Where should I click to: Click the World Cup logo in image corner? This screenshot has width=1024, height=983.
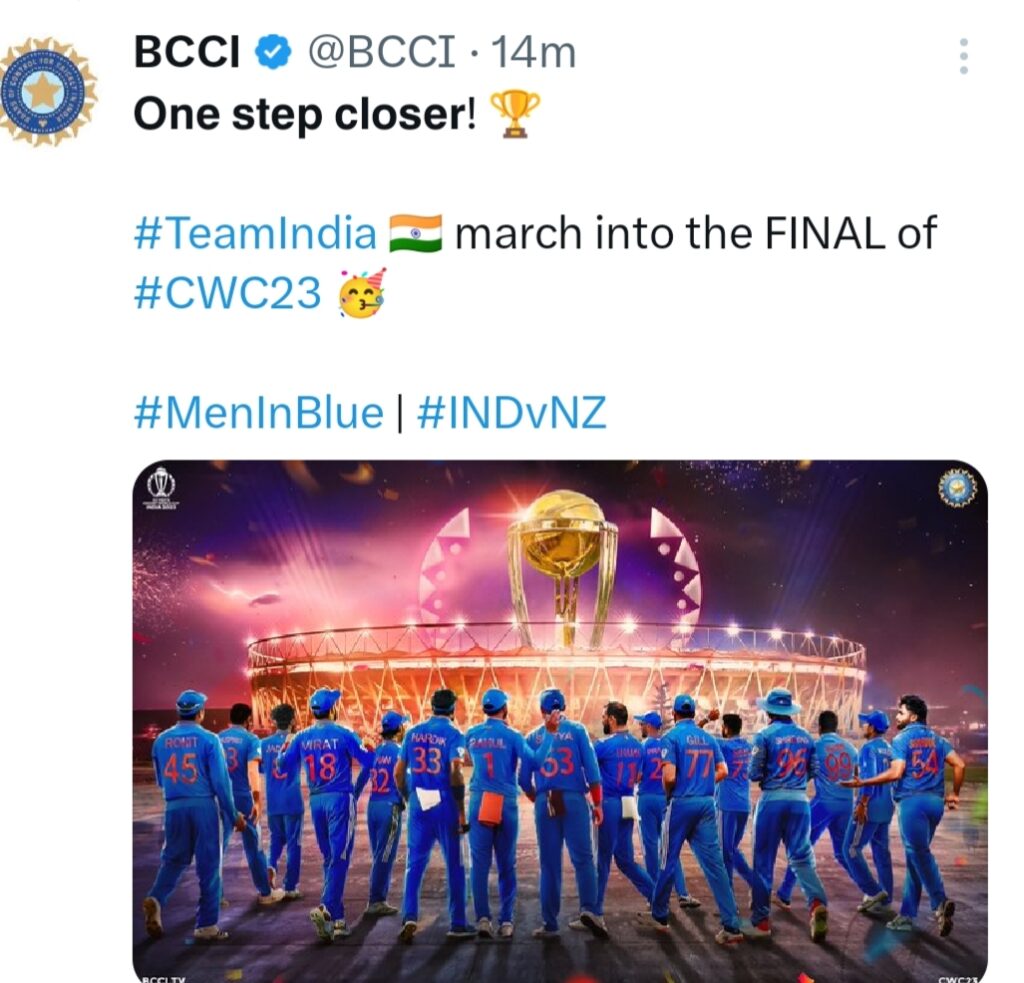click(x=161, y=488)
